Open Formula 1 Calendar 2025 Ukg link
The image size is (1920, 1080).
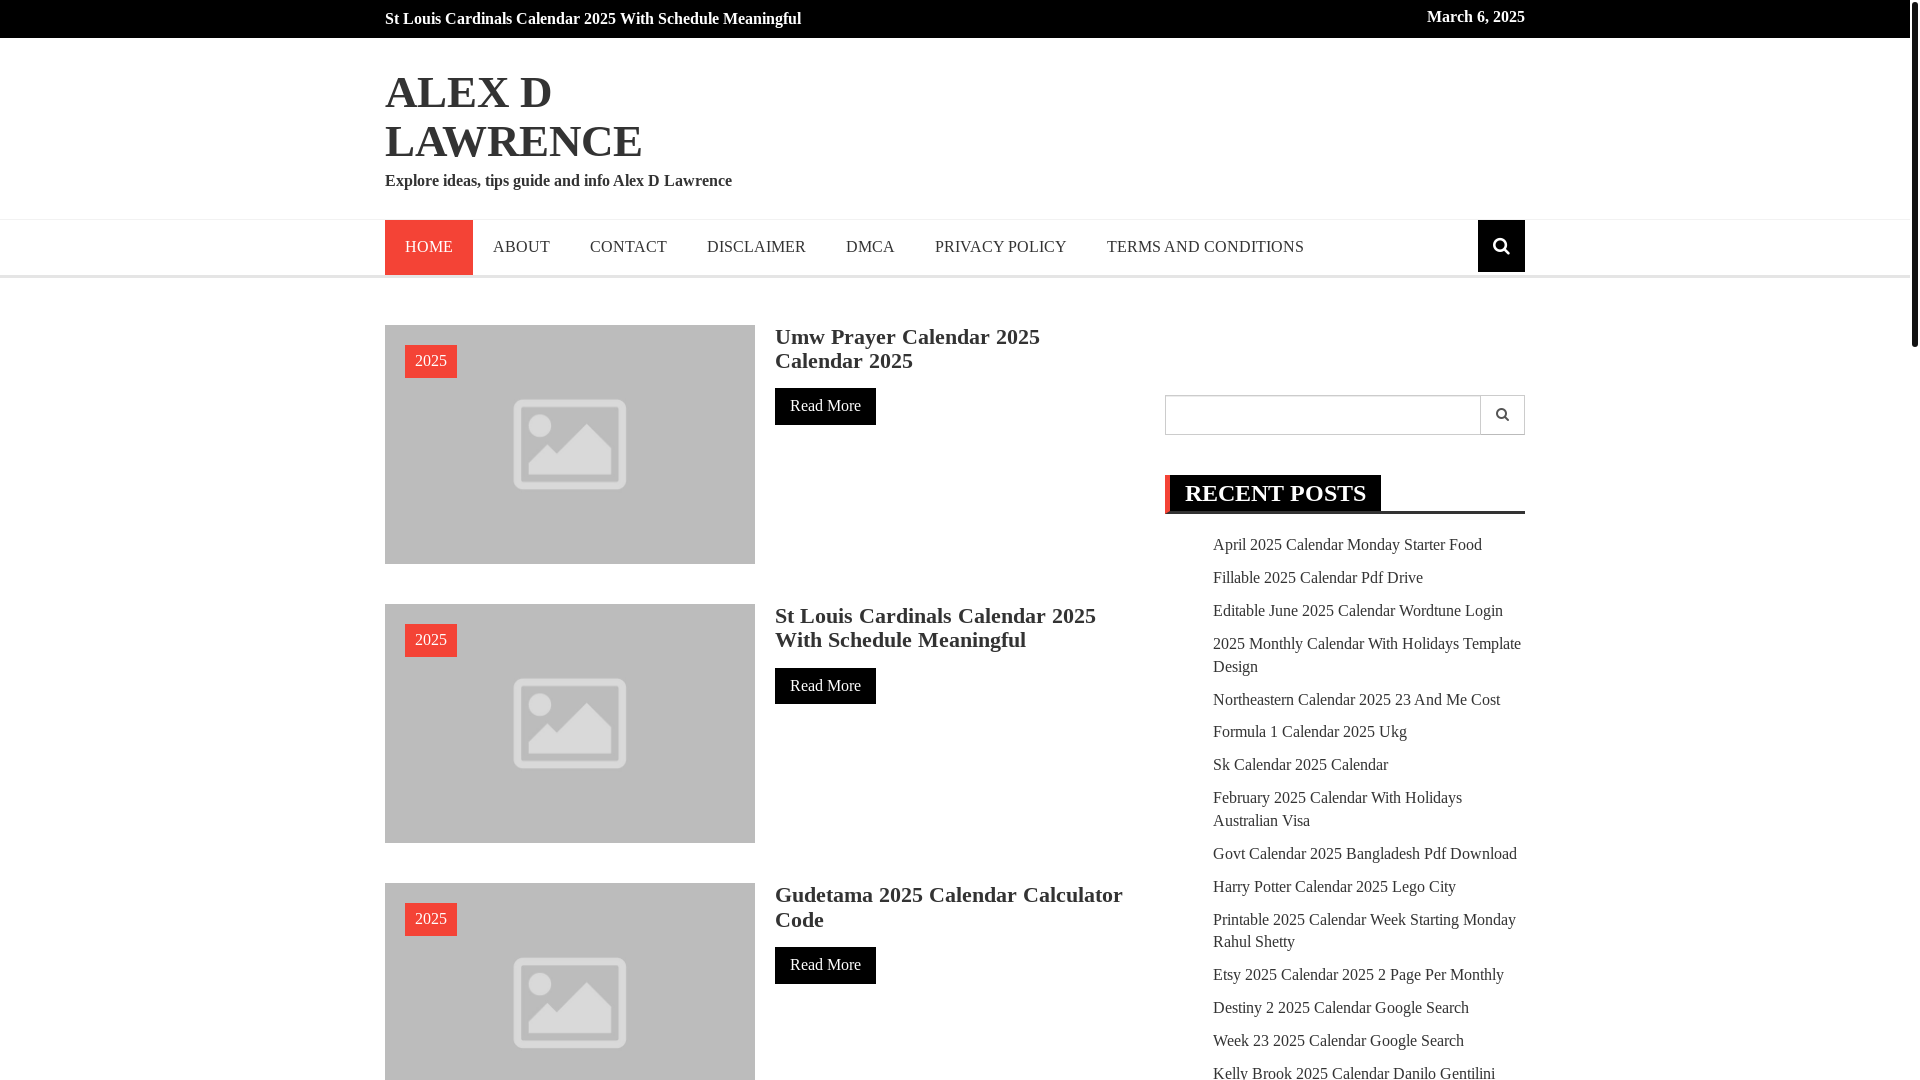tap(1310, 732)
